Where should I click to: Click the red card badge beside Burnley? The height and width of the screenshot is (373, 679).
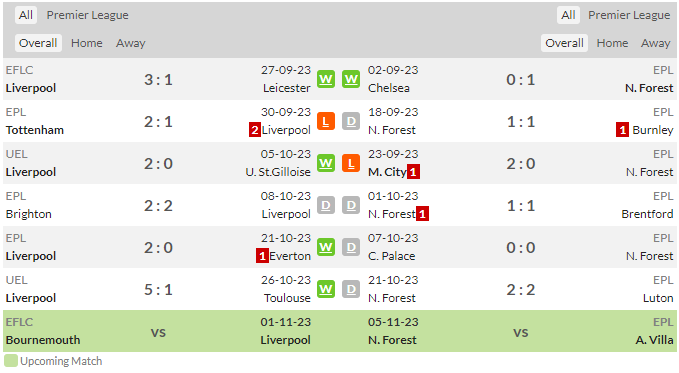(x=622, y=130)
